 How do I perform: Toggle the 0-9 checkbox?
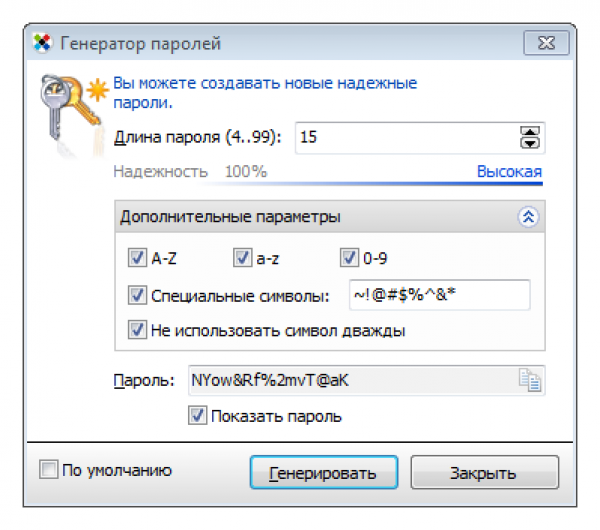tap(349, 258)
